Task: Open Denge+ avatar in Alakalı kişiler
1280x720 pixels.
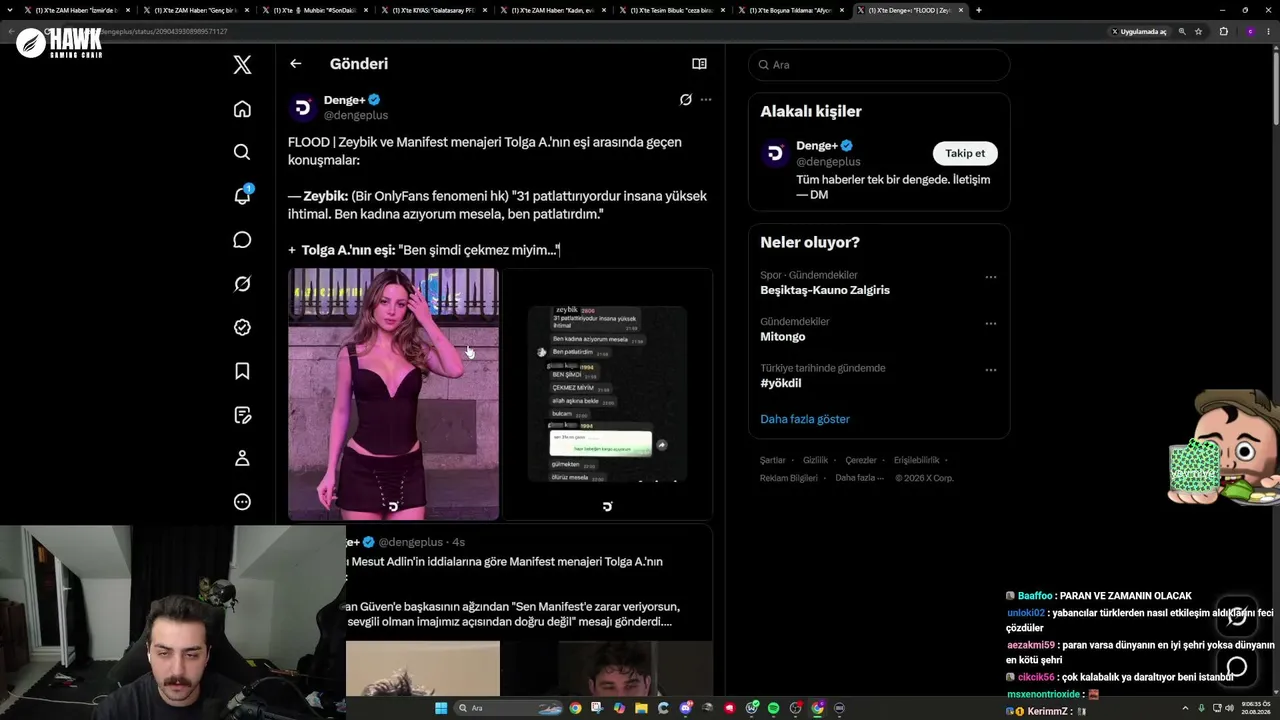Action: click(x=775, y=154)
